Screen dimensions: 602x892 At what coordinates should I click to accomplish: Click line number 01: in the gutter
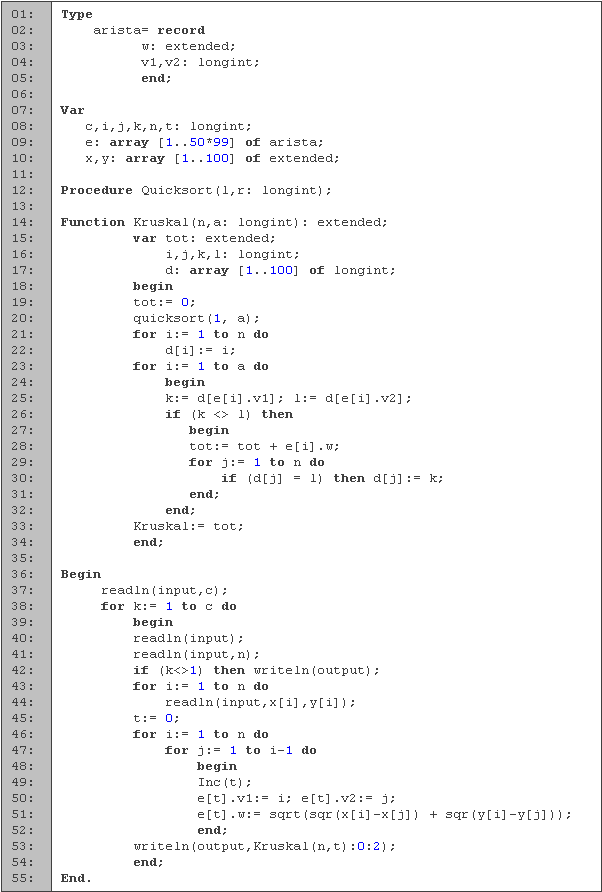coord(23,14)
